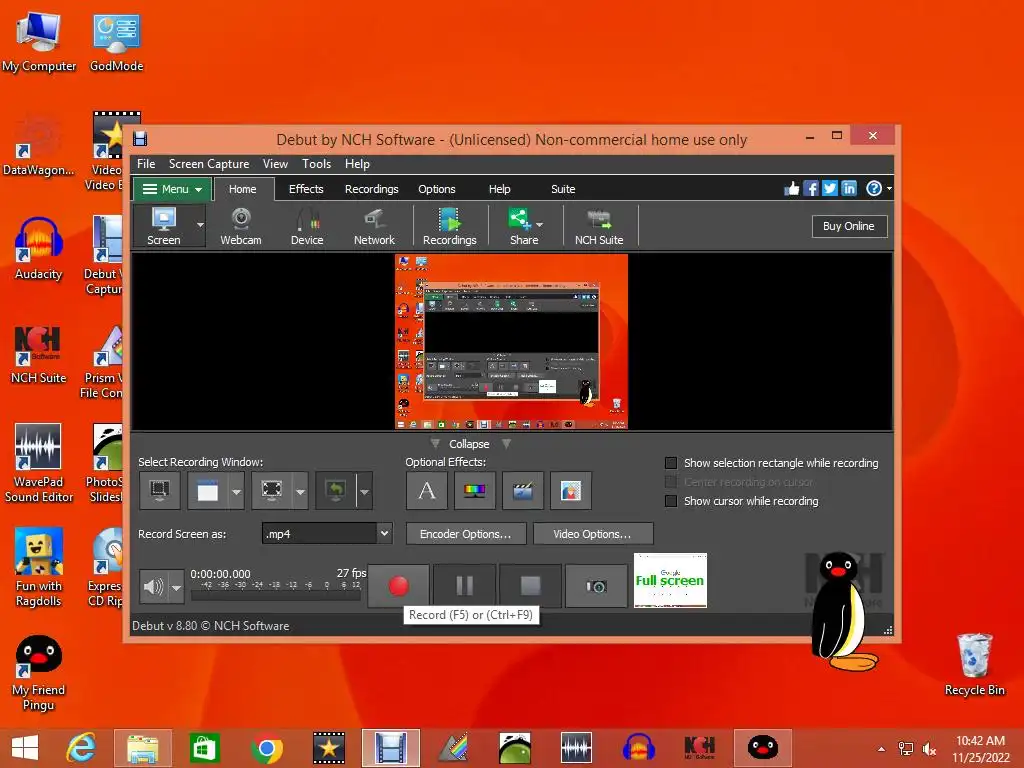Open Video Options dialog
The height and width of the screenshot is (768, 1024).
[592, 534]
